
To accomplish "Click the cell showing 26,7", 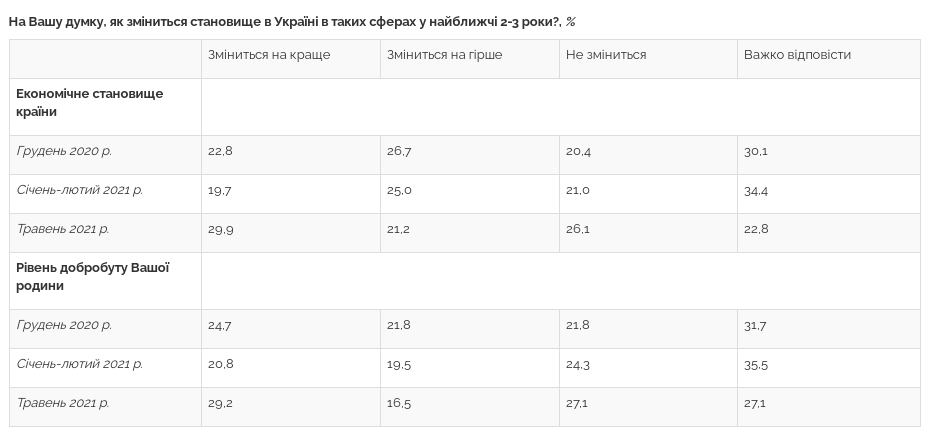I will pyautogui.click(x=399, y=151).
